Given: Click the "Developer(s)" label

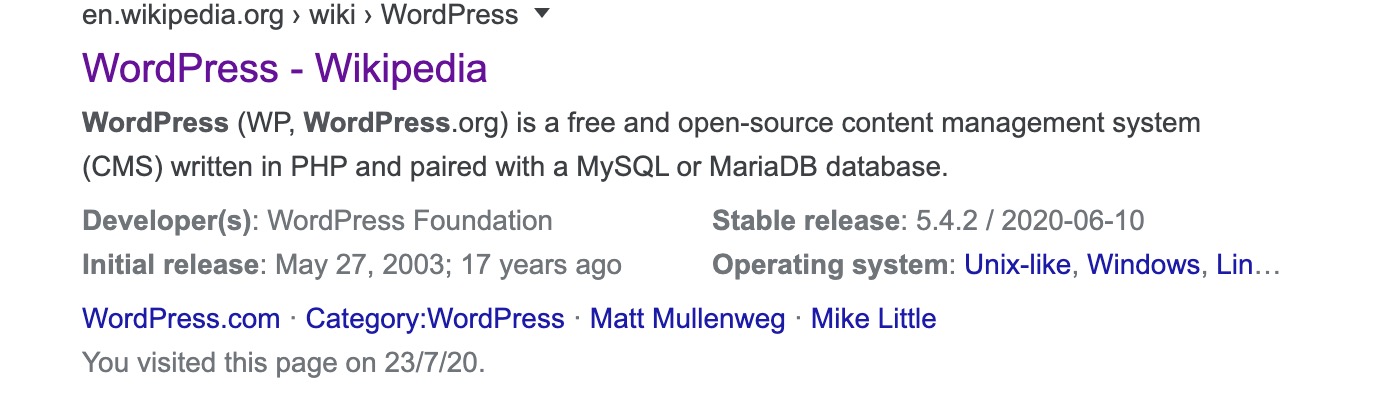Looking at the screenshot, I should (167, 221).
